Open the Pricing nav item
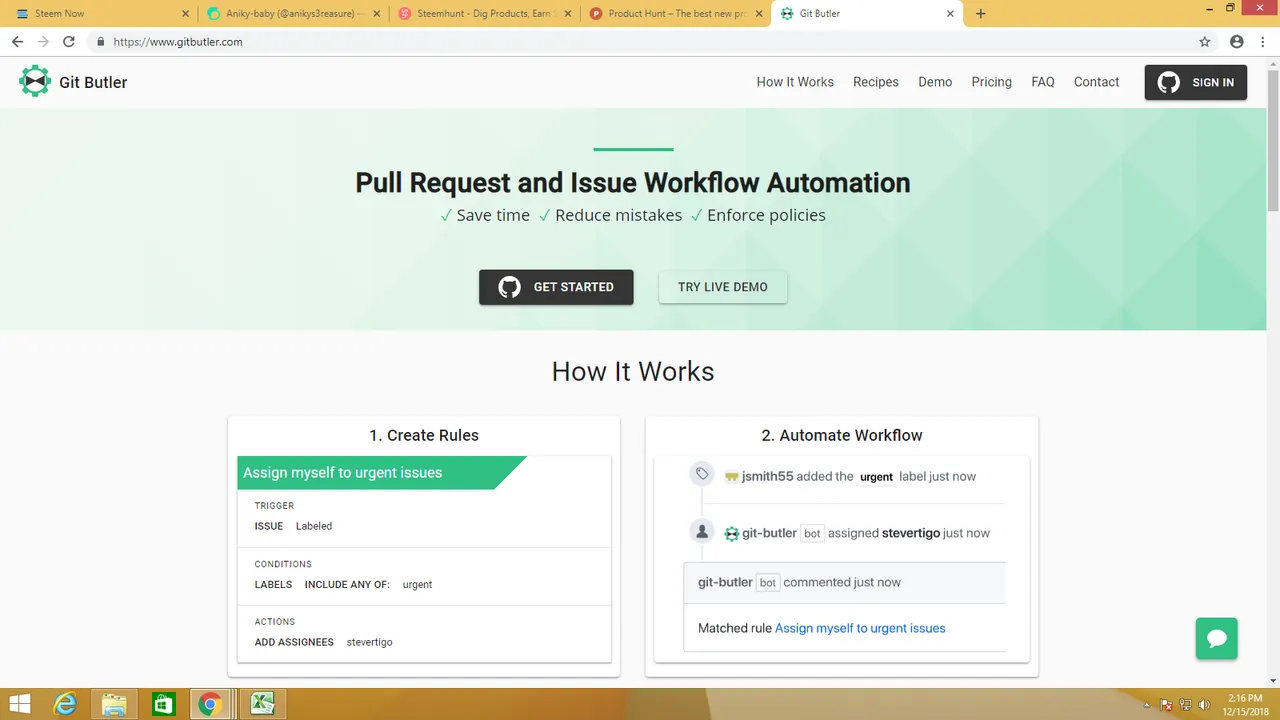 [x=991, y=82]
